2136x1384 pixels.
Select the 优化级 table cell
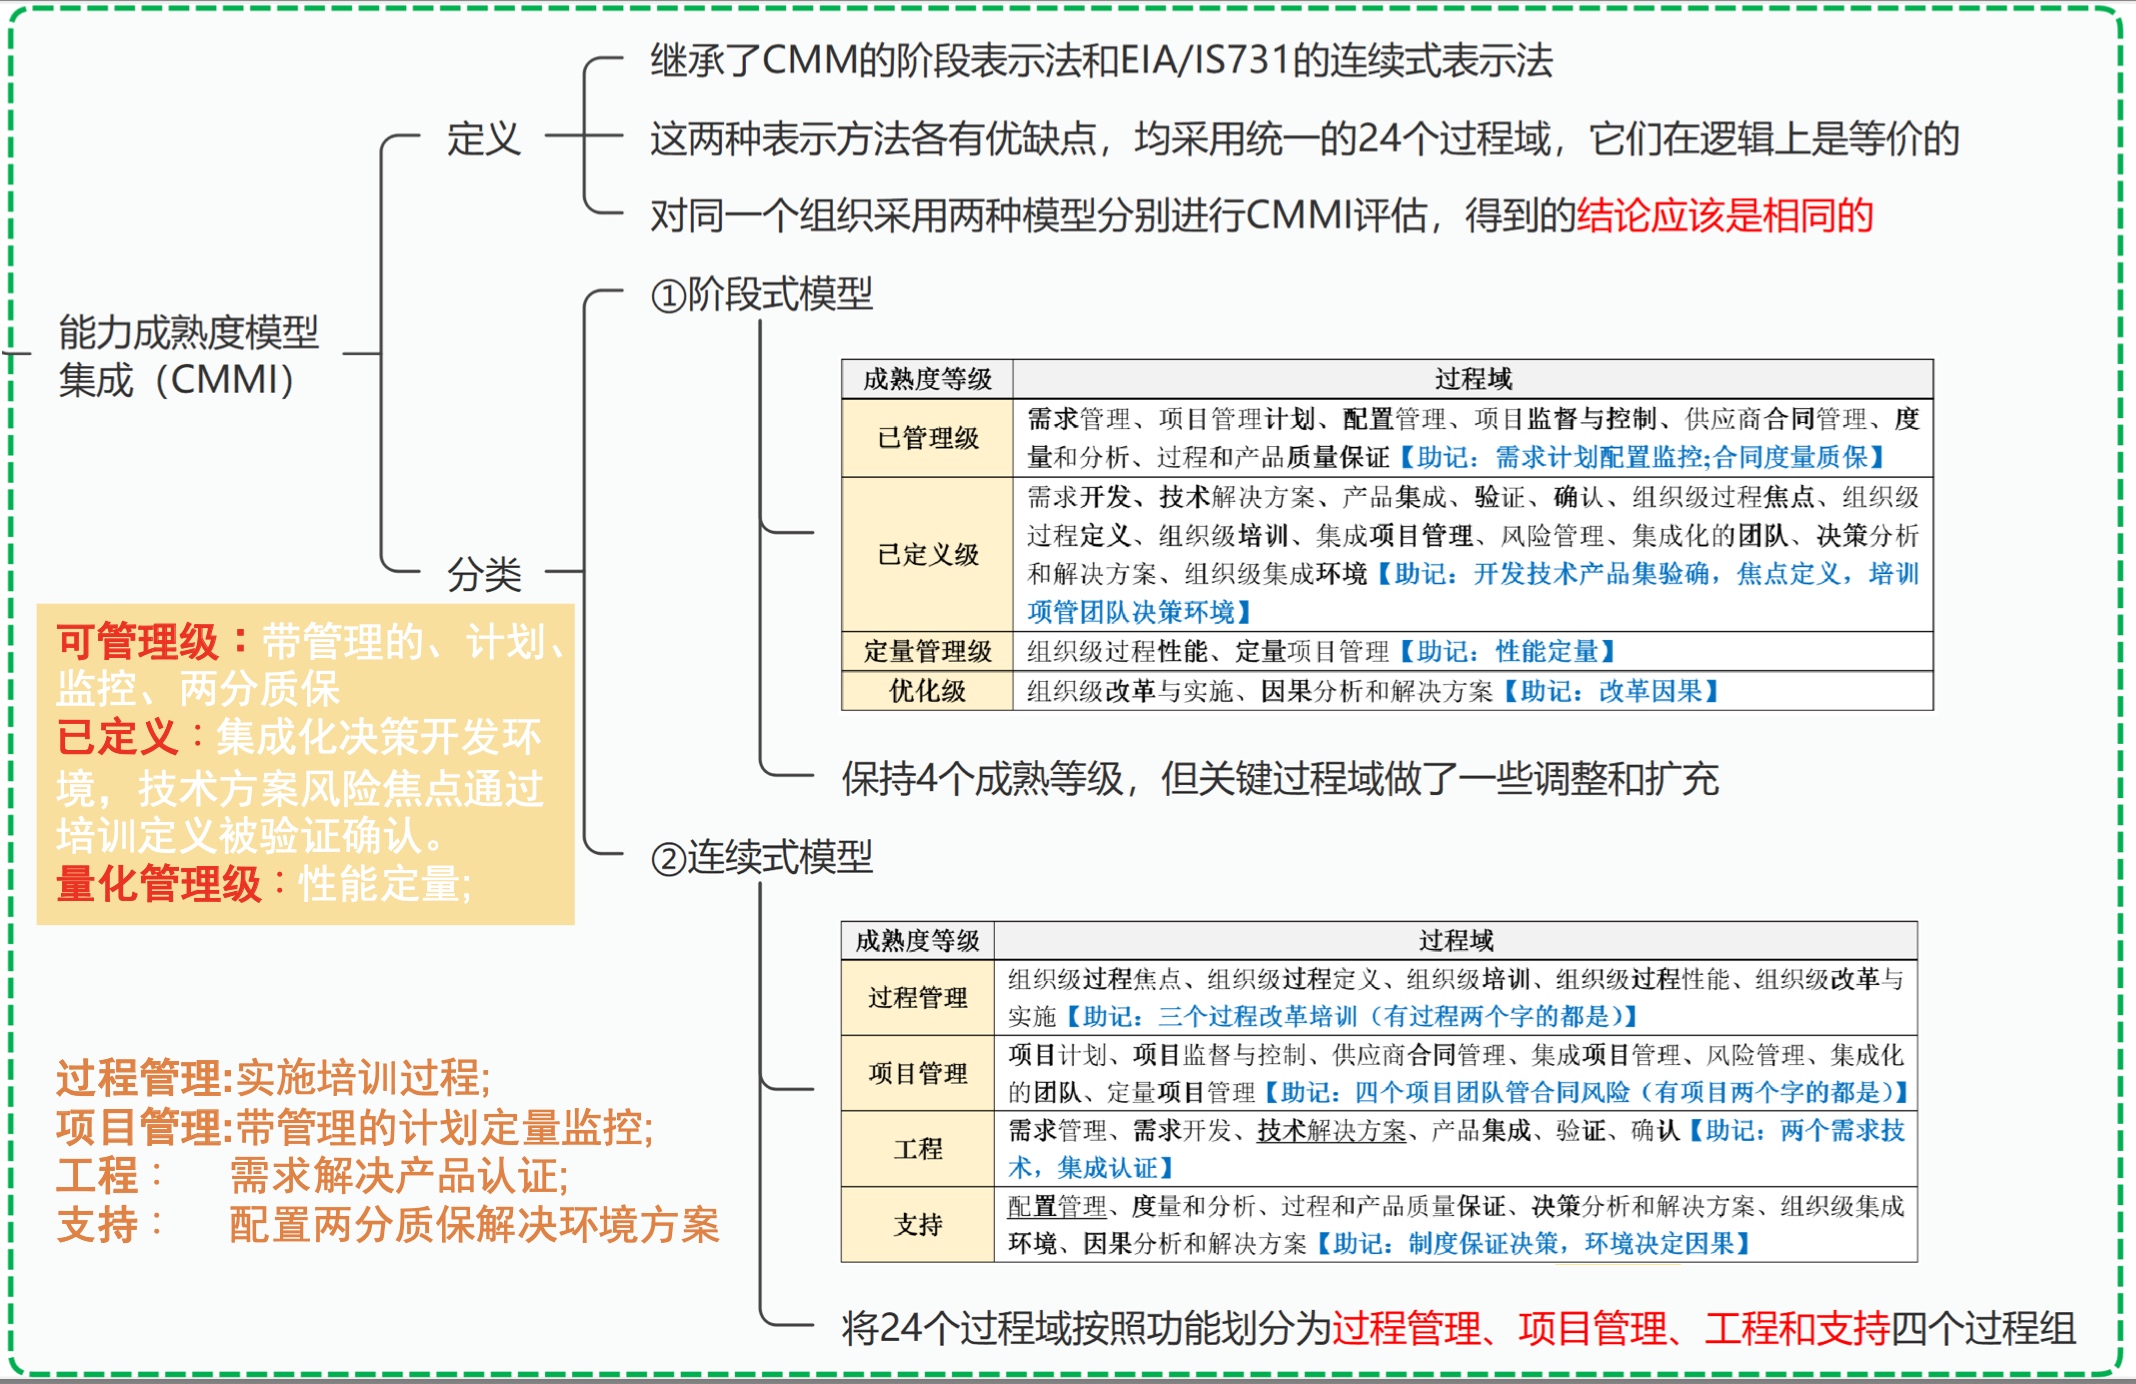927,691
